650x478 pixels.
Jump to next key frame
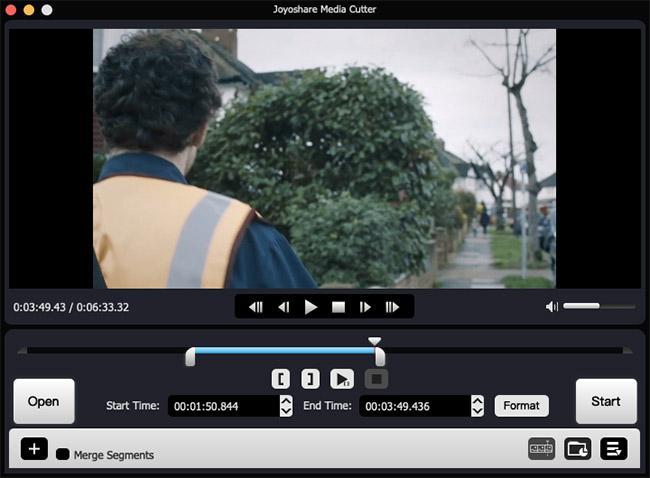[x=392, y=307]
